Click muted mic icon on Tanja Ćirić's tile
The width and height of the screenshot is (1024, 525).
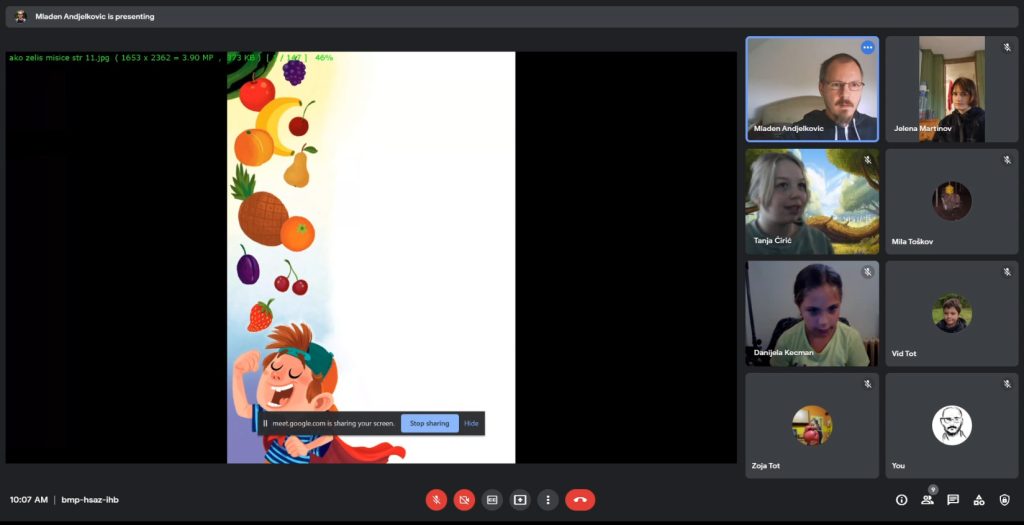coord(867,160)
